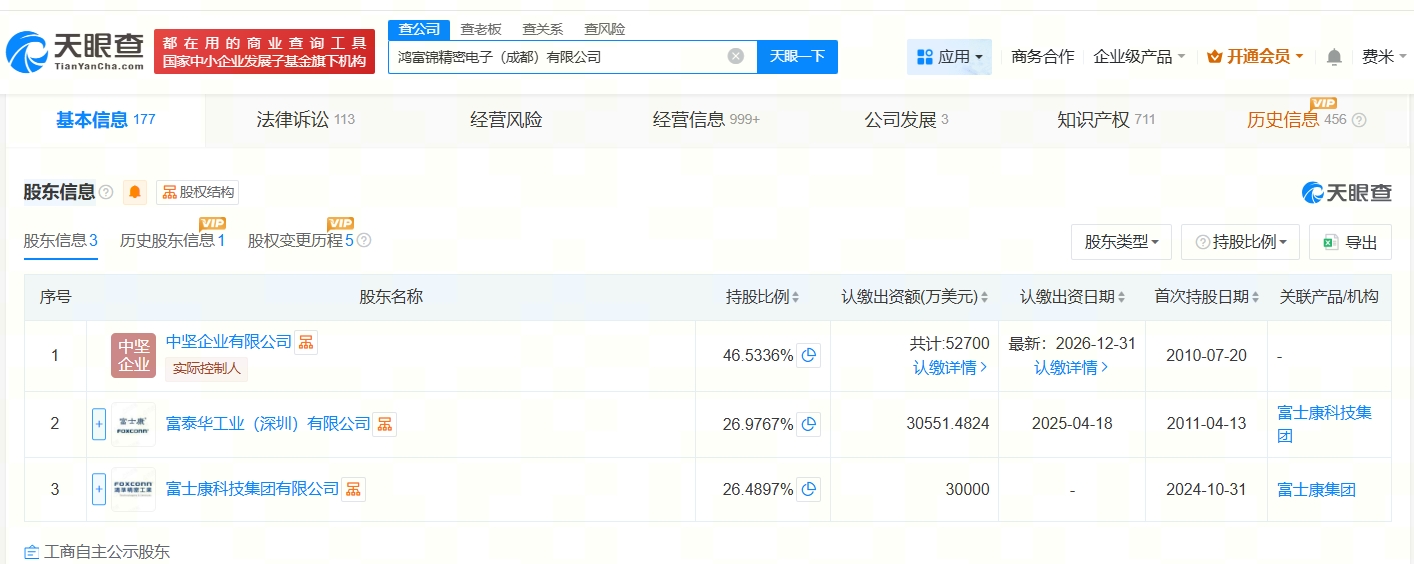Open 认缴详情 under 共计:52700
Screen dimensions: 1414x564
950,367
